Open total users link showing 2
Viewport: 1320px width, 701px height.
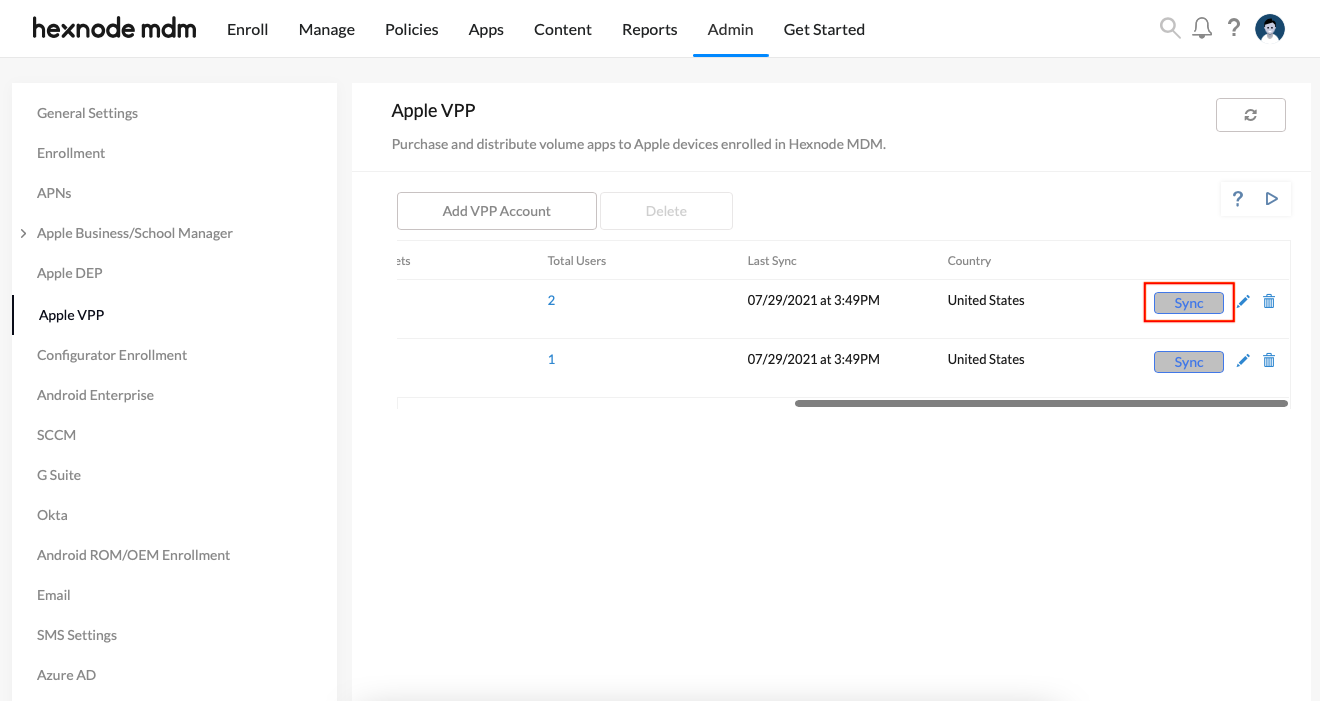pos(551,300)
